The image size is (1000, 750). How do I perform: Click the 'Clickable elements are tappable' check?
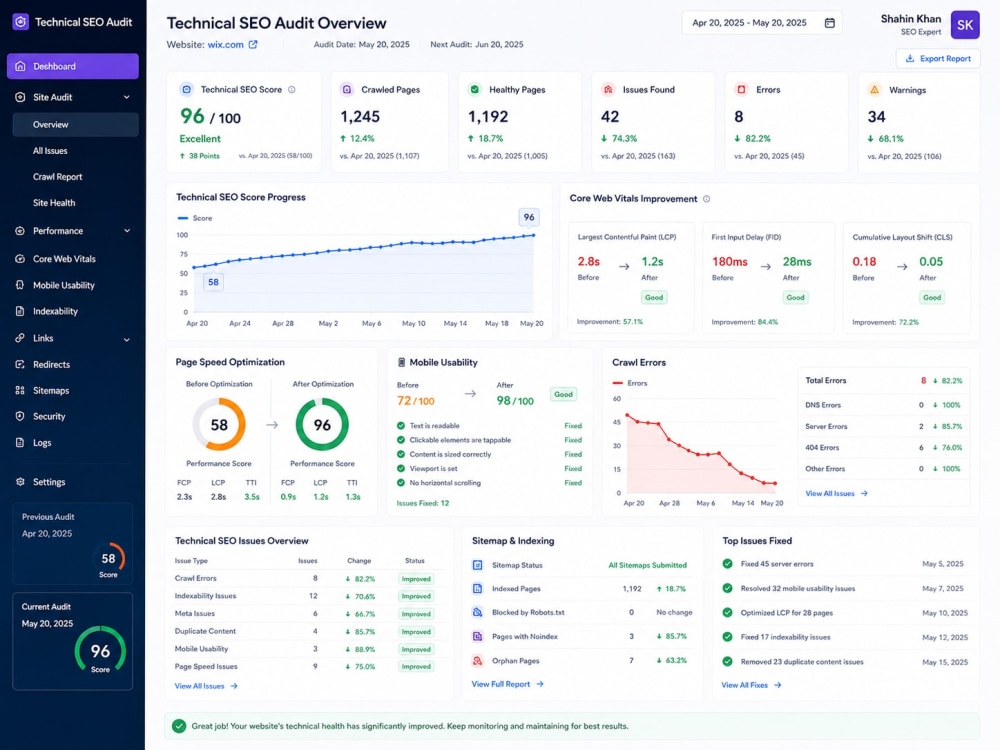pyautogui.click(x=401, y=440)
